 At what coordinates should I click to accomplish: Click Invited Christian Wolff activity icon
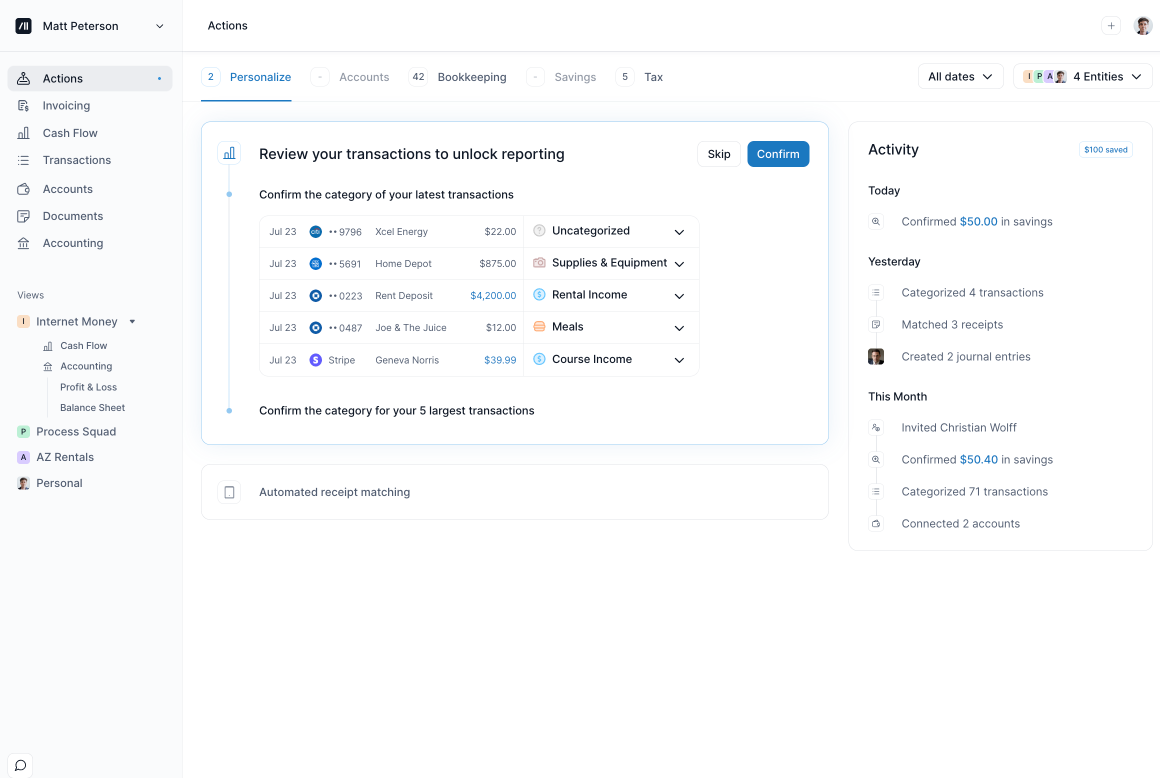(876, 427)
